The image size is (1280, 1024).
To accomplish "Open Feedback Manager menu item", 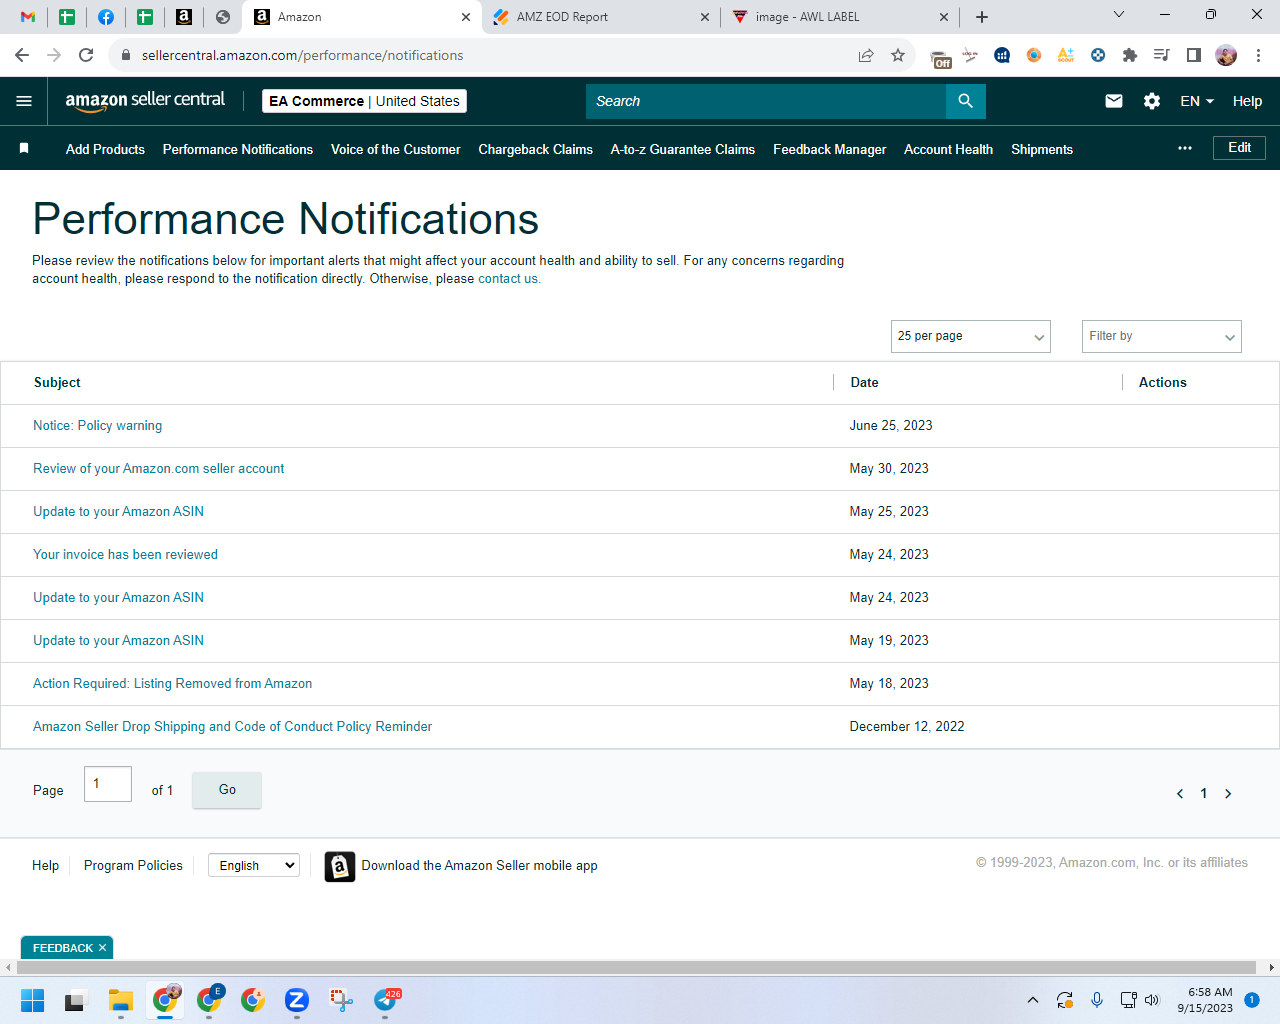I will (829, 149).
